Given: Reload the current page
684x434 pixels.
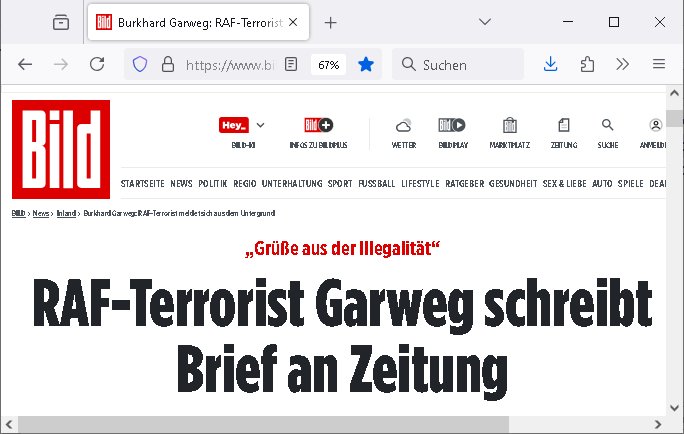Looking at the screenshot, I should pyautogui.click(x=97, y=64).
